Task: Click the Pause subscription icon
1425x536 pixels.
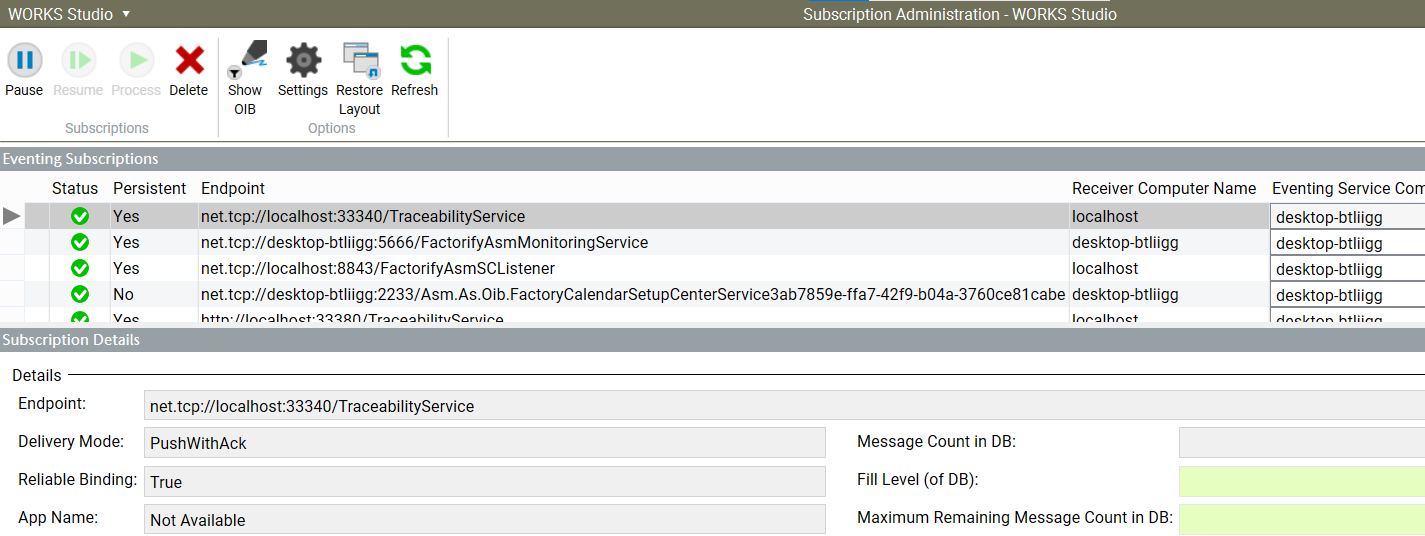Action: pyautogui.click(x=25, y=61)
